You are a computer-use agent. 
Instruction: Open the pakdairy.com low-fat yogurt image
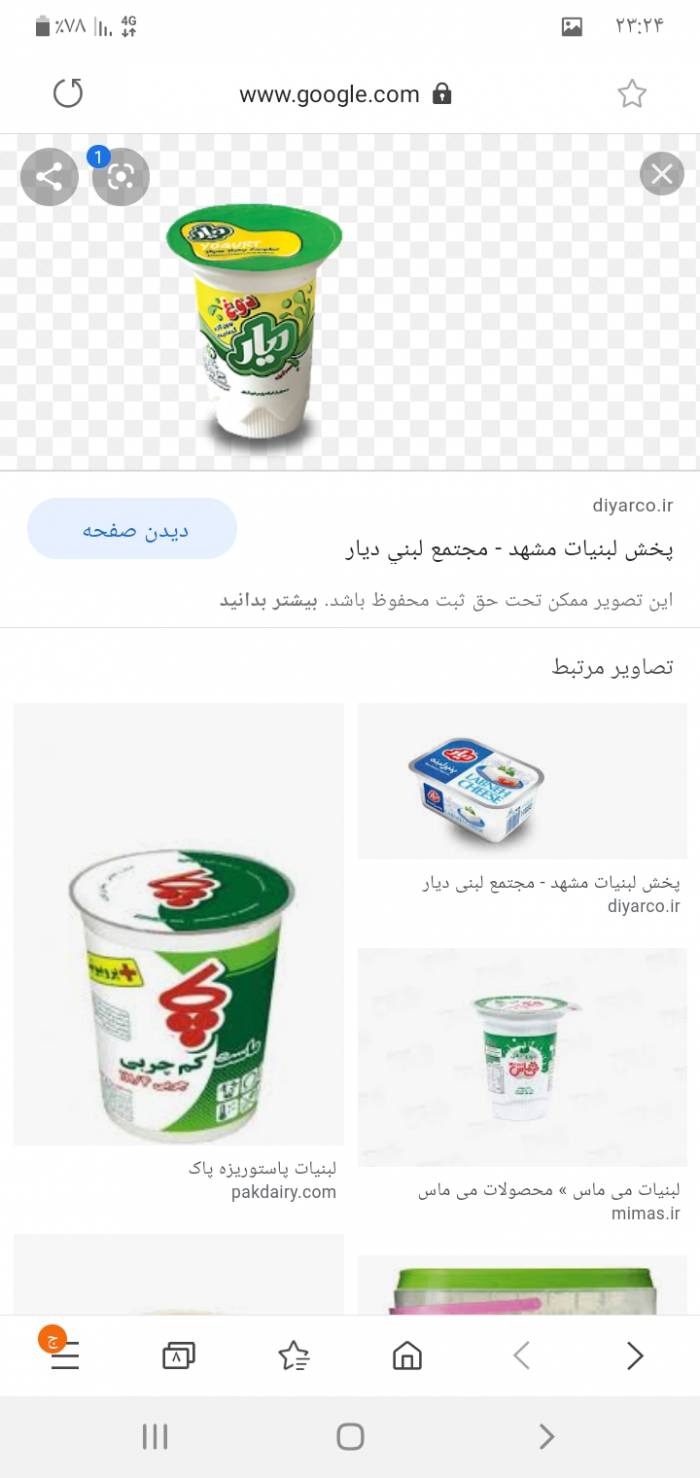click(x=178, y=924)
